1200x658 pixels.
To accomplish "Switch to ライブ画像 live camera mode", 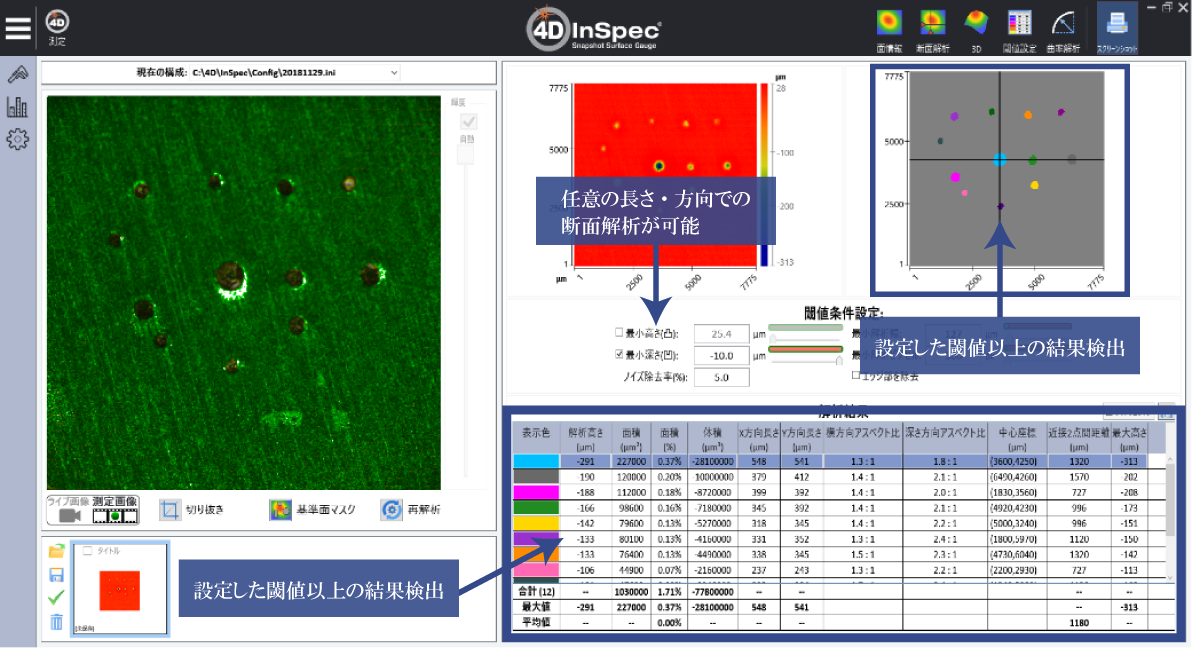I will 69,509.
